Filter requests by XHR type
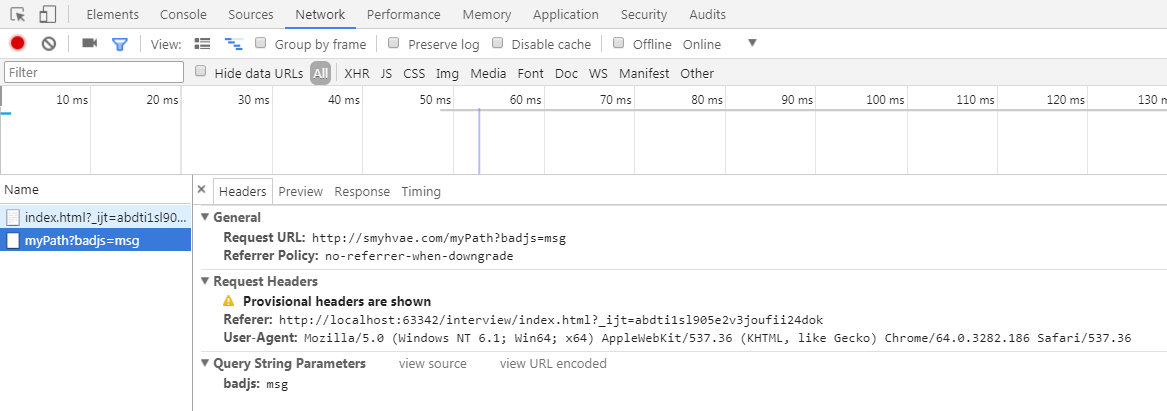This screenshot has height=411, width=1167. point(356,73)
